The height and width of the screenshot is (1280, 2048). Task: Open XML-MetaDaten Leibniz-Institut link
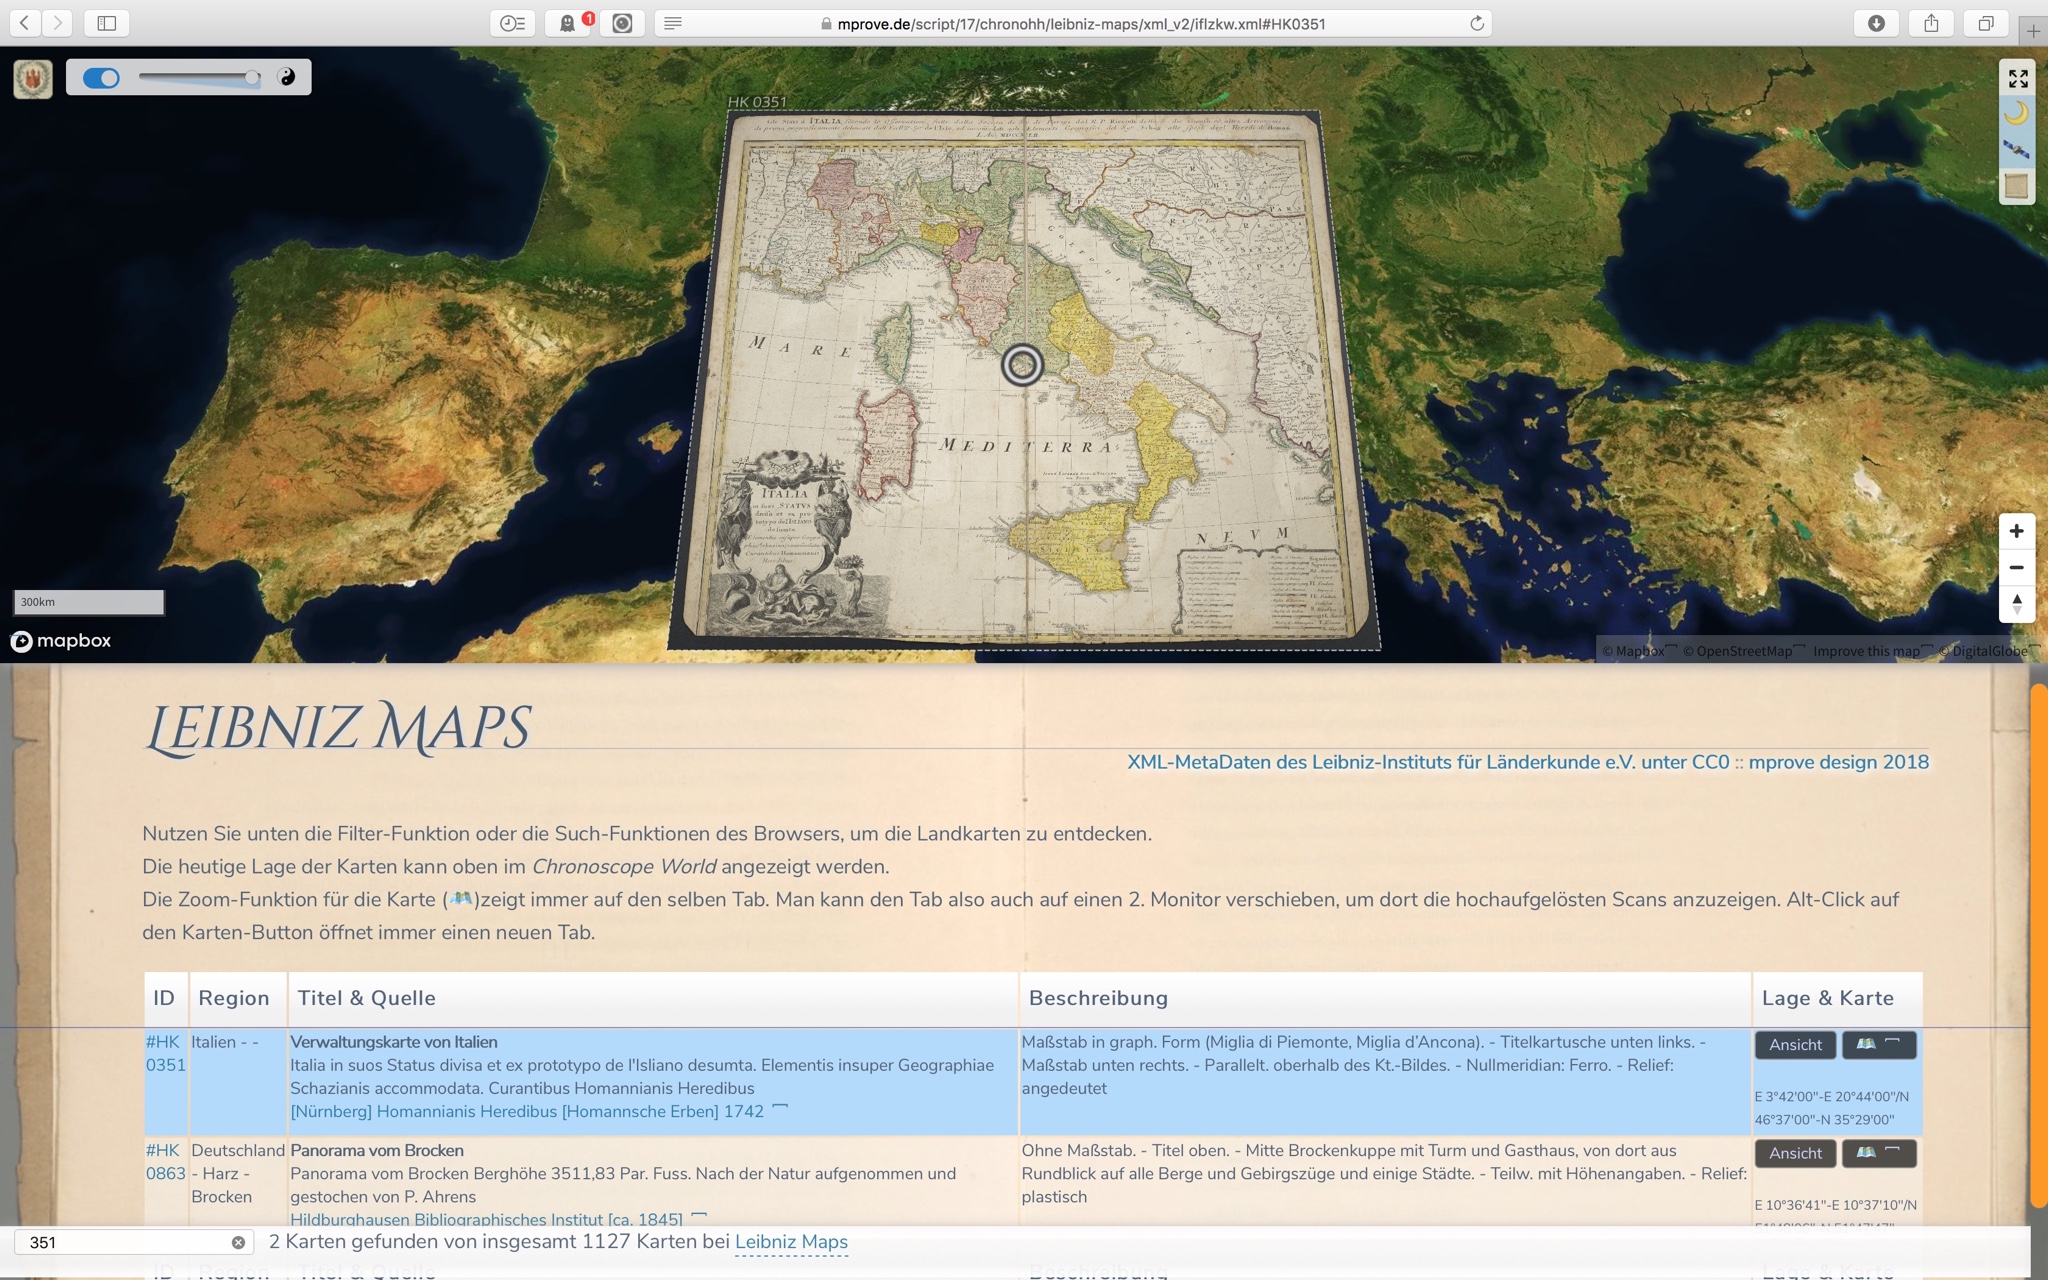pos(1427,762)
